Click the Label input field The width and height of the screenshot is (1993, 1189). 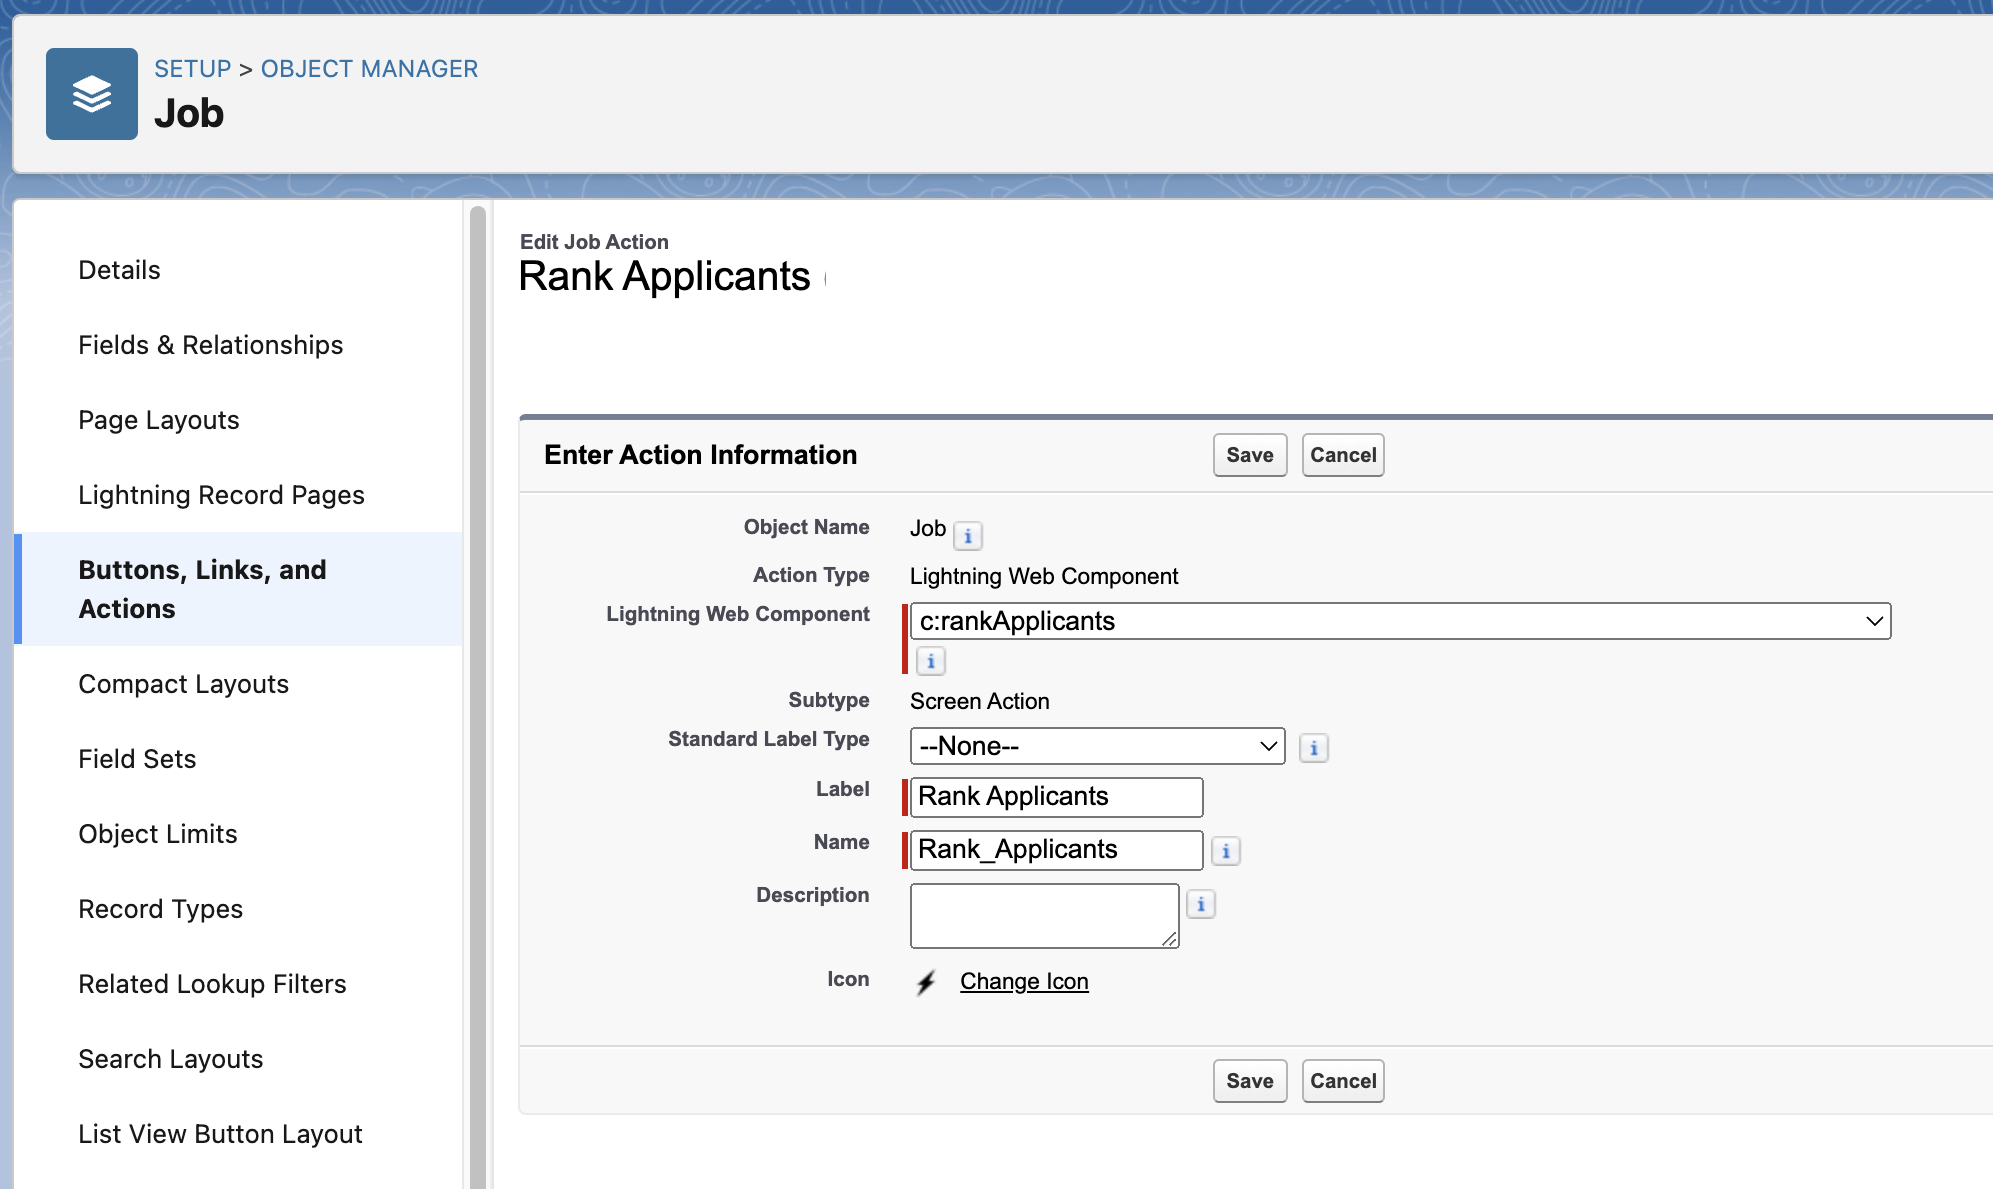(x=1056, y=795)
